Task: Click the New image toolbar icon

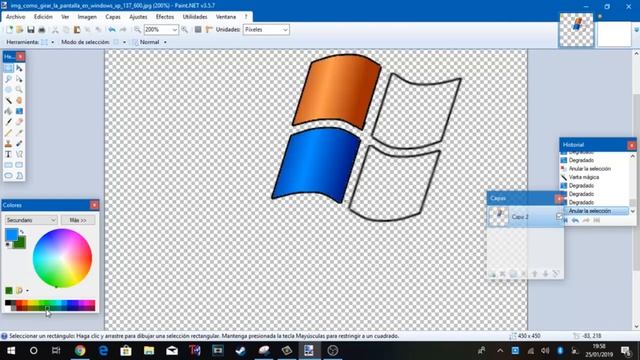Action: pyautogui.click(x=9, y=30)
